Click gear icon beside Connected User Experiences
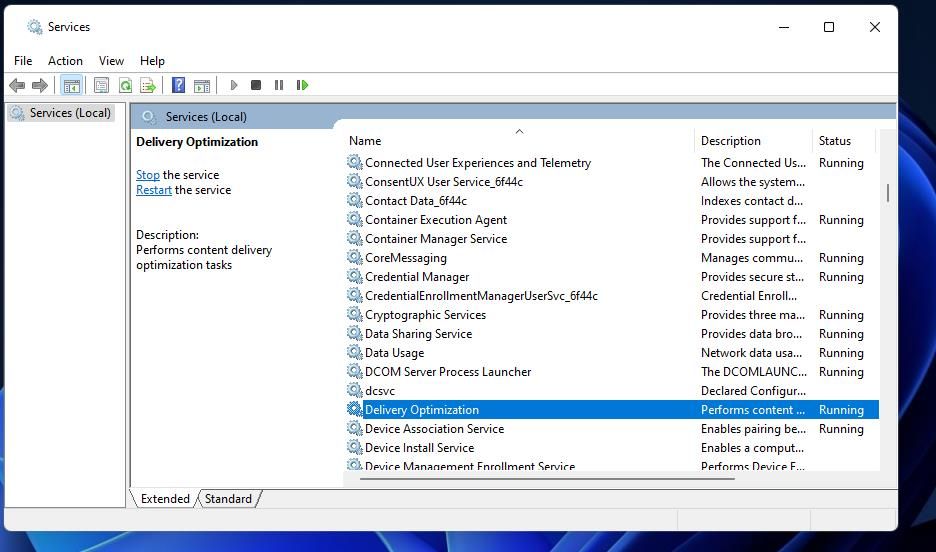The image size is (936, 552). click(x=355, y=162)
